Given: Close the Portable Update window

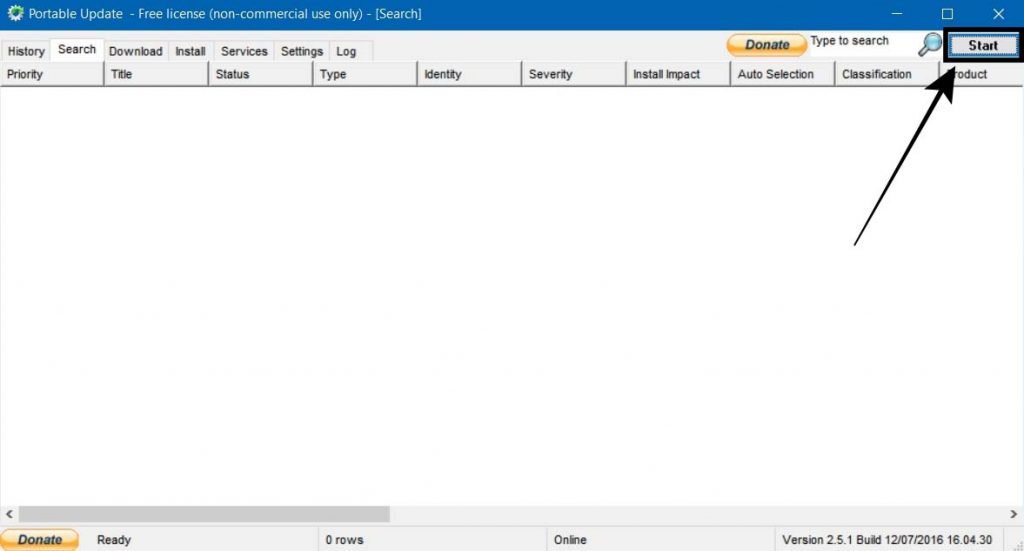Looking at the screenshot, I should (x=998, y=14).
